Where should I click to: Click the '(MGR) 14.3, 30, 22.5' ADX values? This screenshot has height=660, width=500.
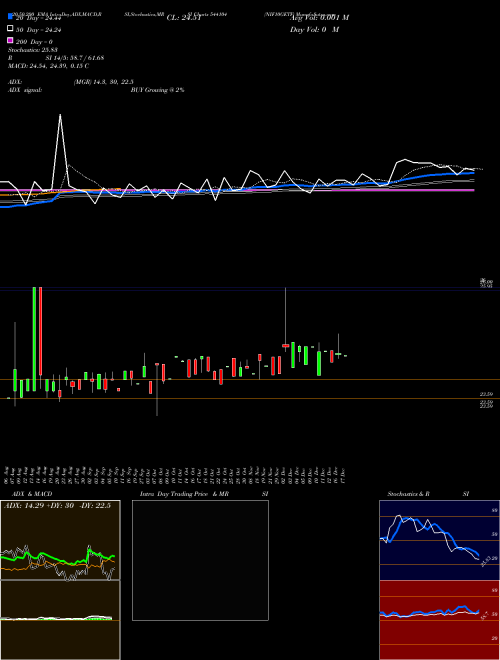pyautogui.click(x=104, y=82)
